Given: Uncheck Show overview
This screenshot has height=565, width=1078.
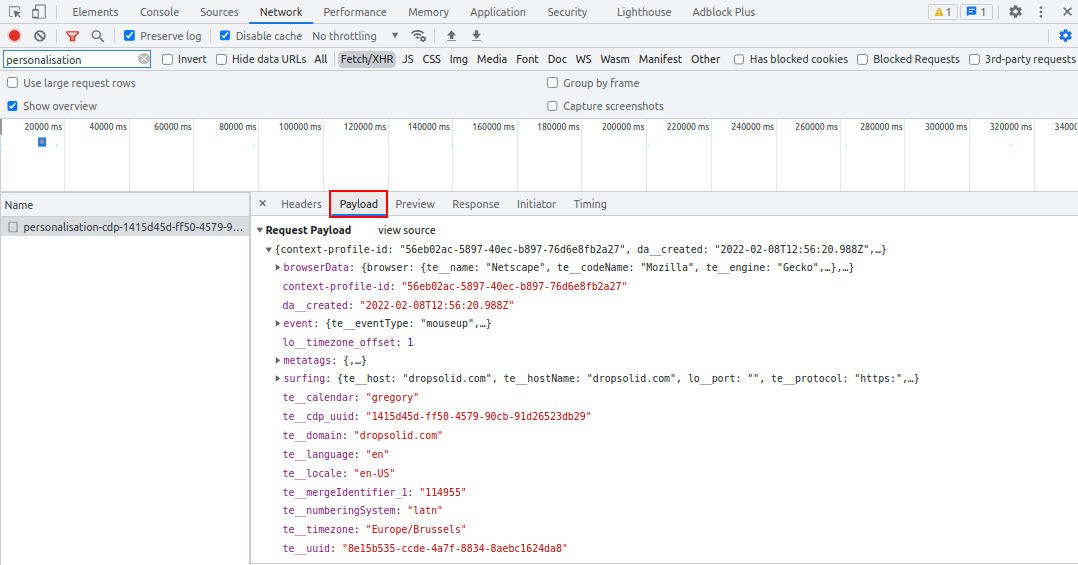Looking at the screenshot, I should point(12,106).
